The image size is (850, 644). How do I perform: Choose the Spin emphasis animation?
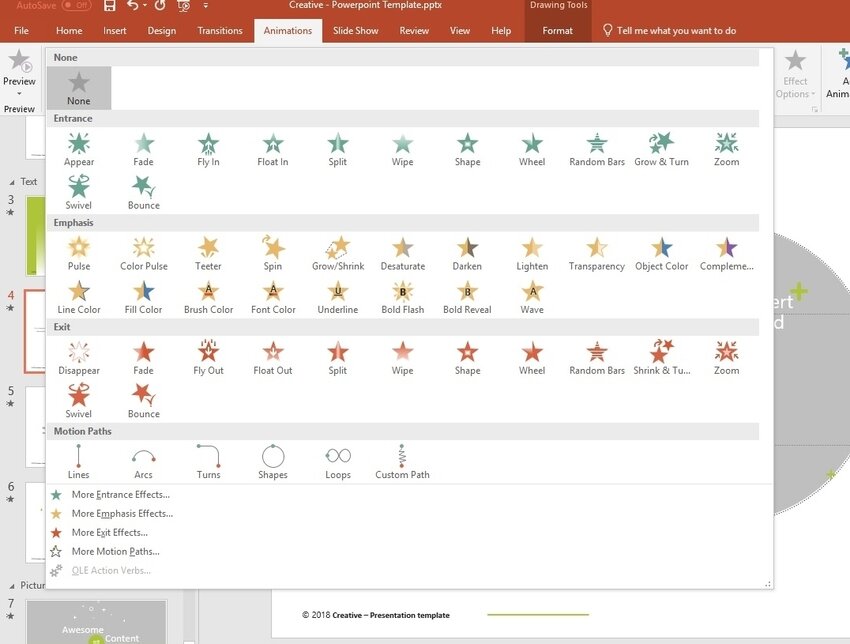[x=273, y=253]
